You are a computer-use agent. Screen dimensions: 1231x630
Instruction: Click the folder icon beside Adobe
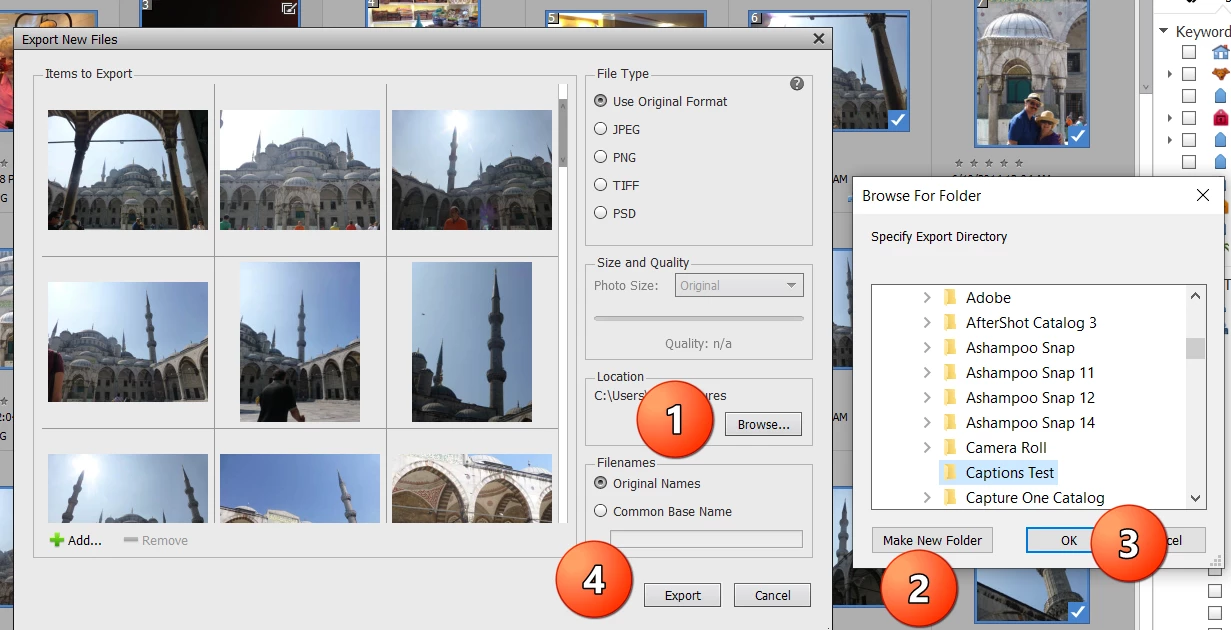tap(951, 297)
